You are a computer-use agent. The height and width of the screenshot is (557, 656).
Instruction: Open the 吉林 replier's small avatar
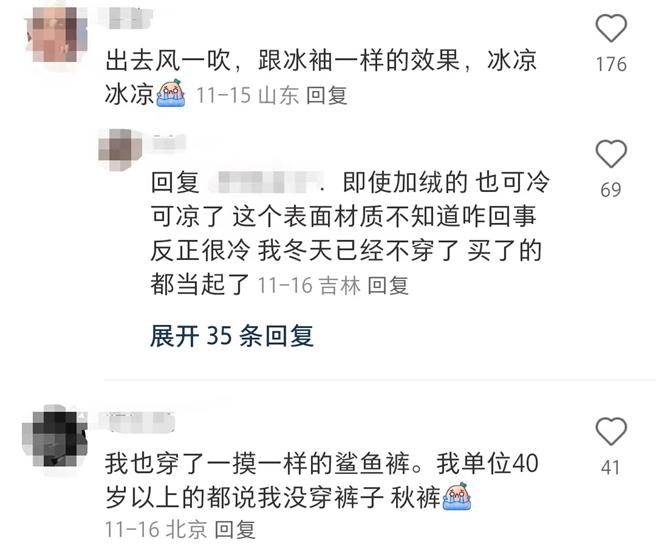click(x=120, y=149)
